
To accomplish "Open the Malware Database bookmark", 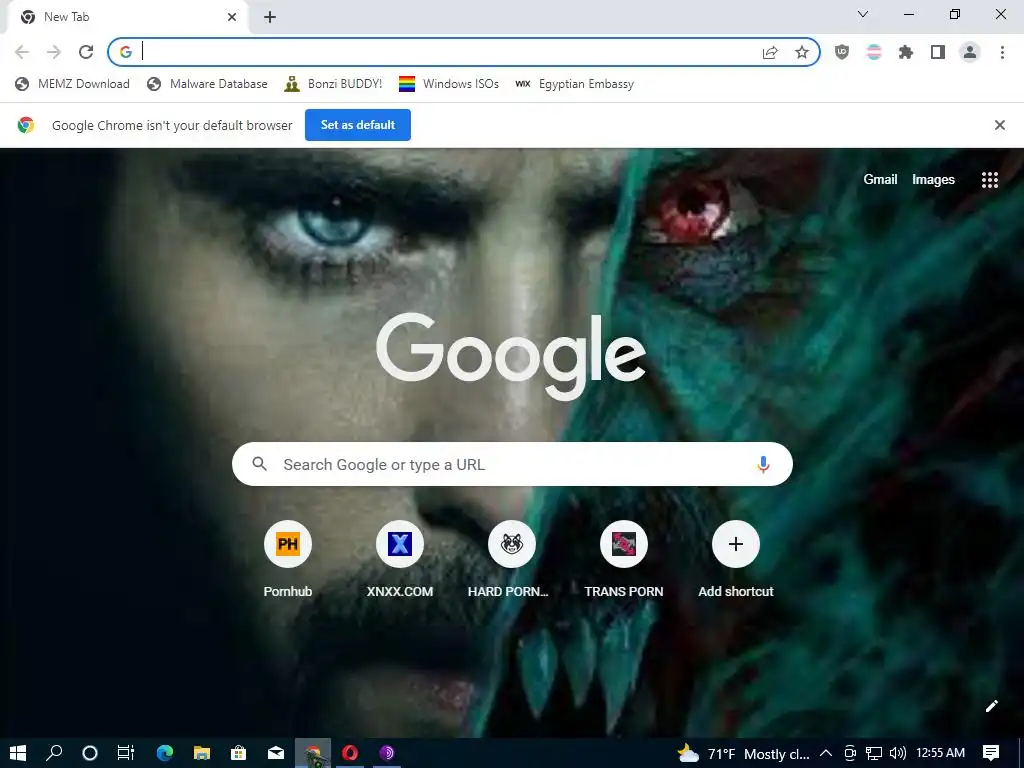I will point(207,84).
